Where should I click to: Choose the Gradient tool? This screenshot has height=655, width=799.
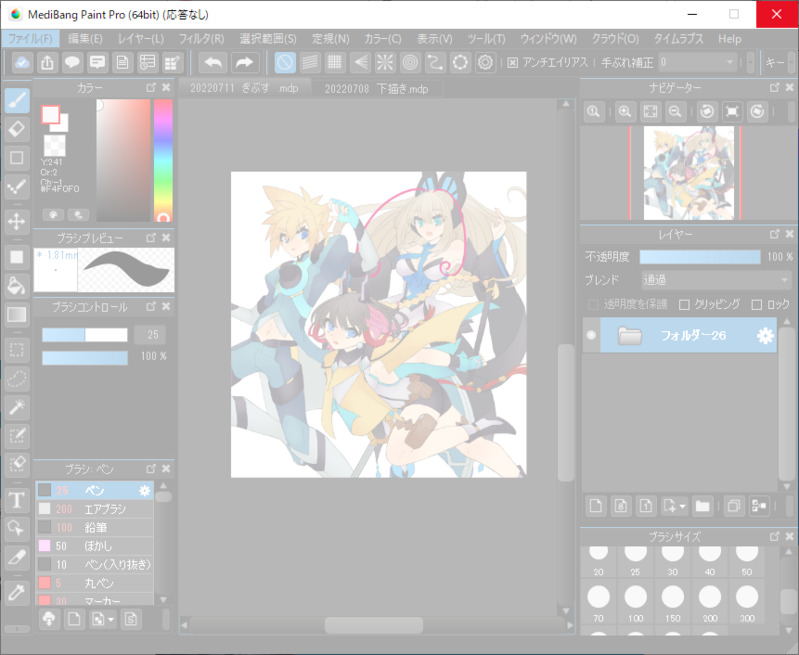pyautogui.click(x=17, y=315)
